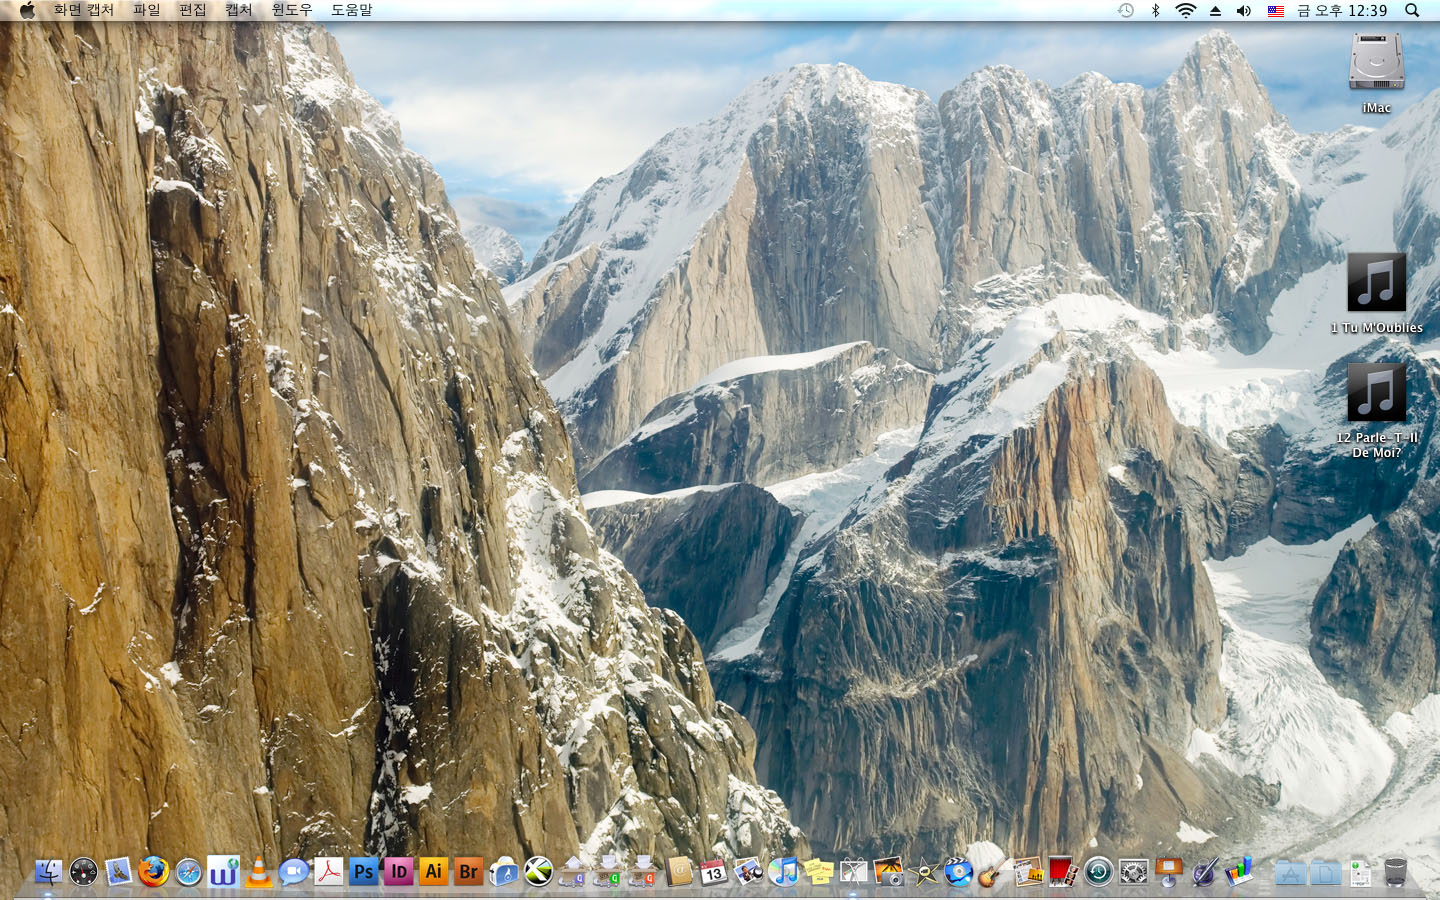Select the iMac hard drive icon
The image size is (1440, 900).
click(x=1376, y=63)
